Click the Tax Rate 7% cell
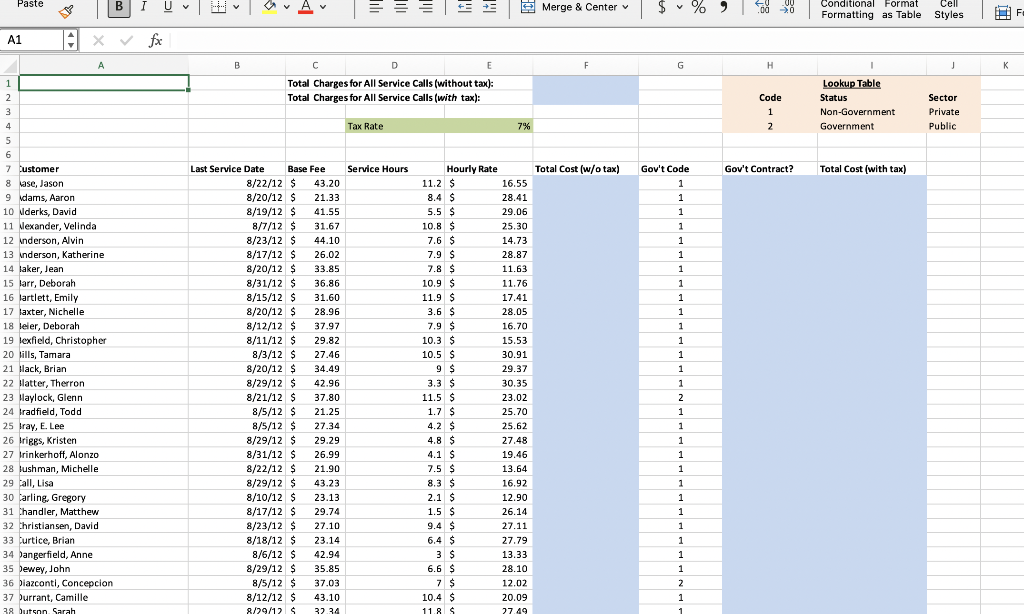 click(488, 126)
